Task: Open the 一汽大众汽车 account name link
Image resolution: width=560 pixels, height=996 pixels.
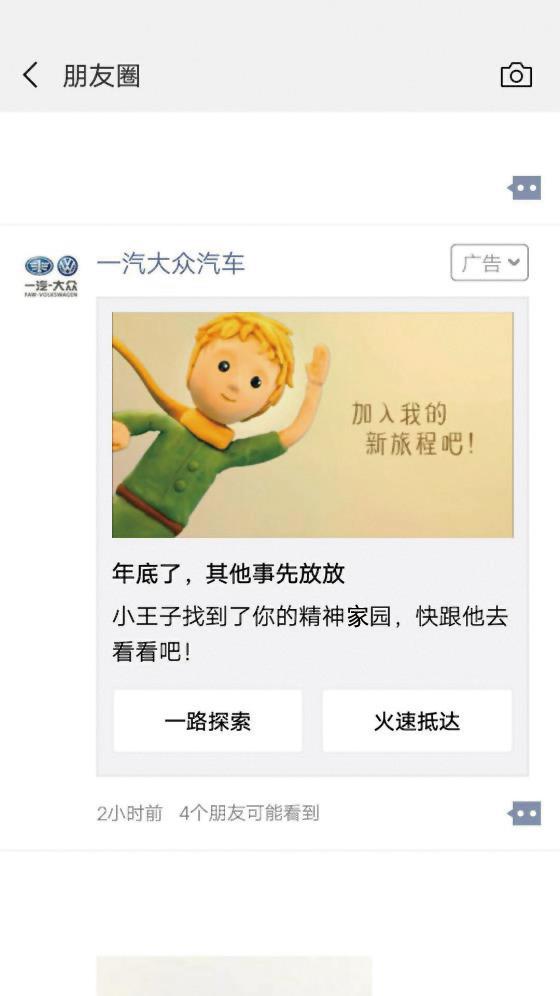Action: click(171, 264)
